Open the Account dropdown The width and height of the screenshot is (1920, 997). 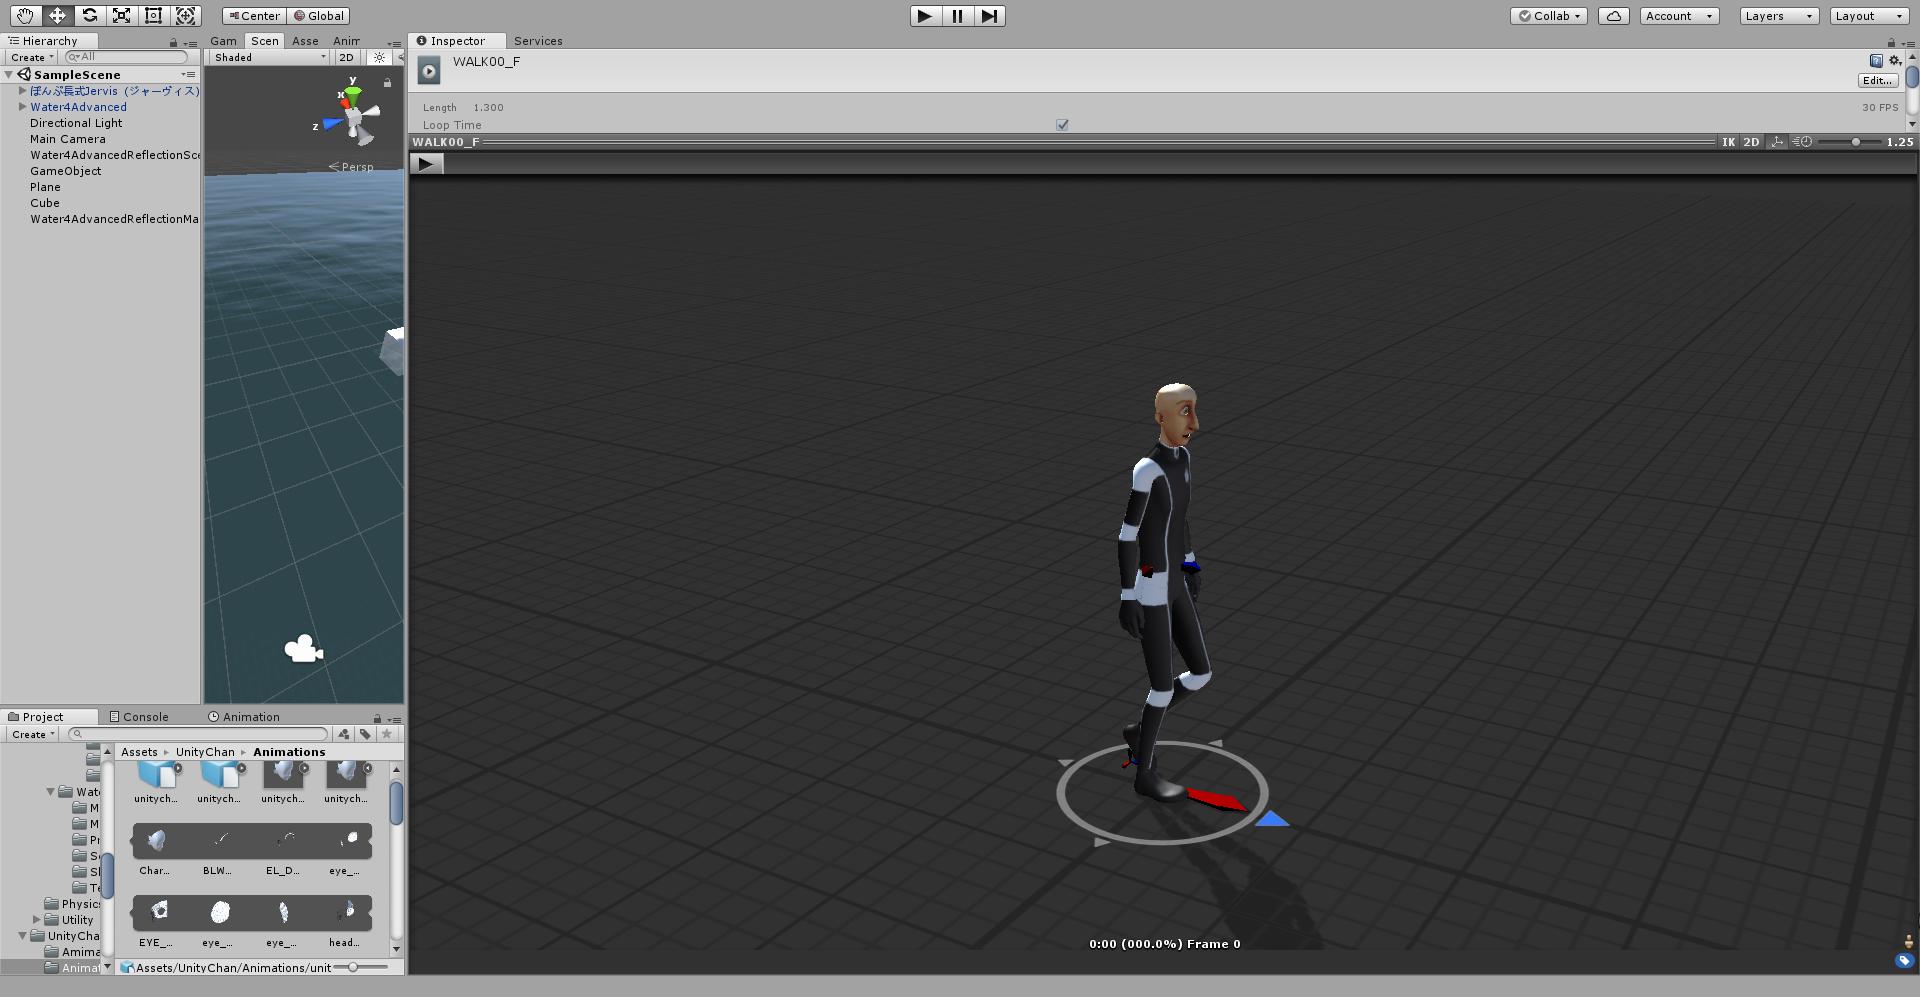1679,16
